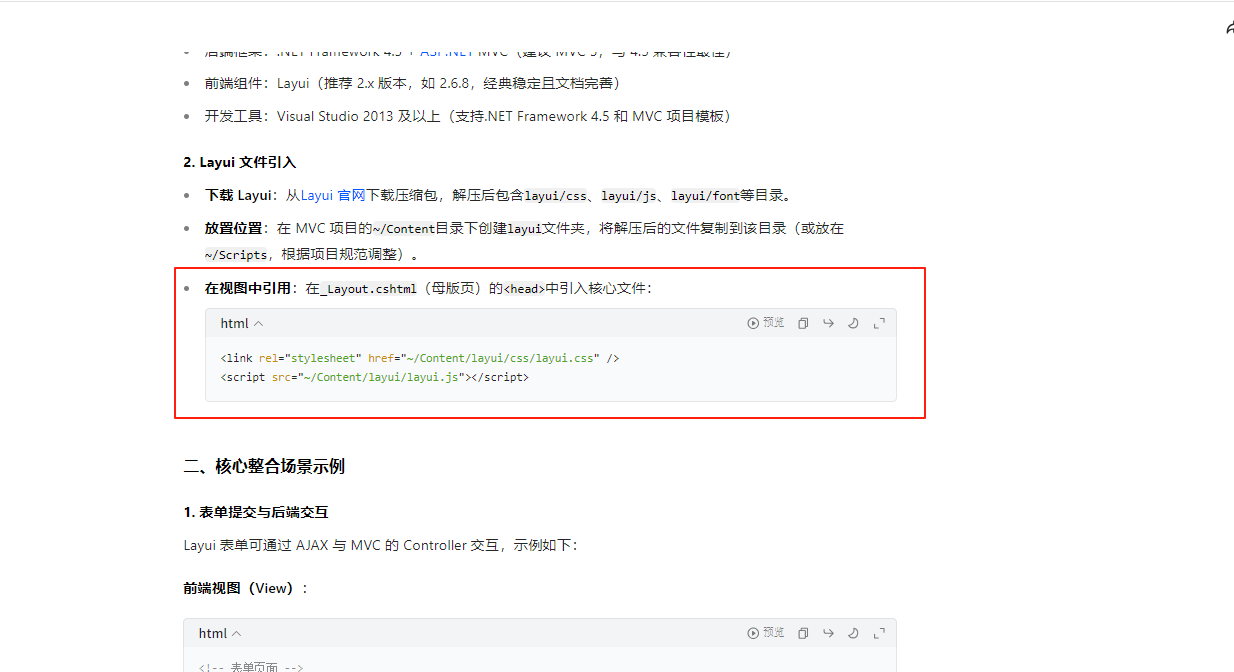
Task: Click the bullet starting 开发工具：Visual Studio 2013
Action: pyautogui.click(x=468, y=116)
